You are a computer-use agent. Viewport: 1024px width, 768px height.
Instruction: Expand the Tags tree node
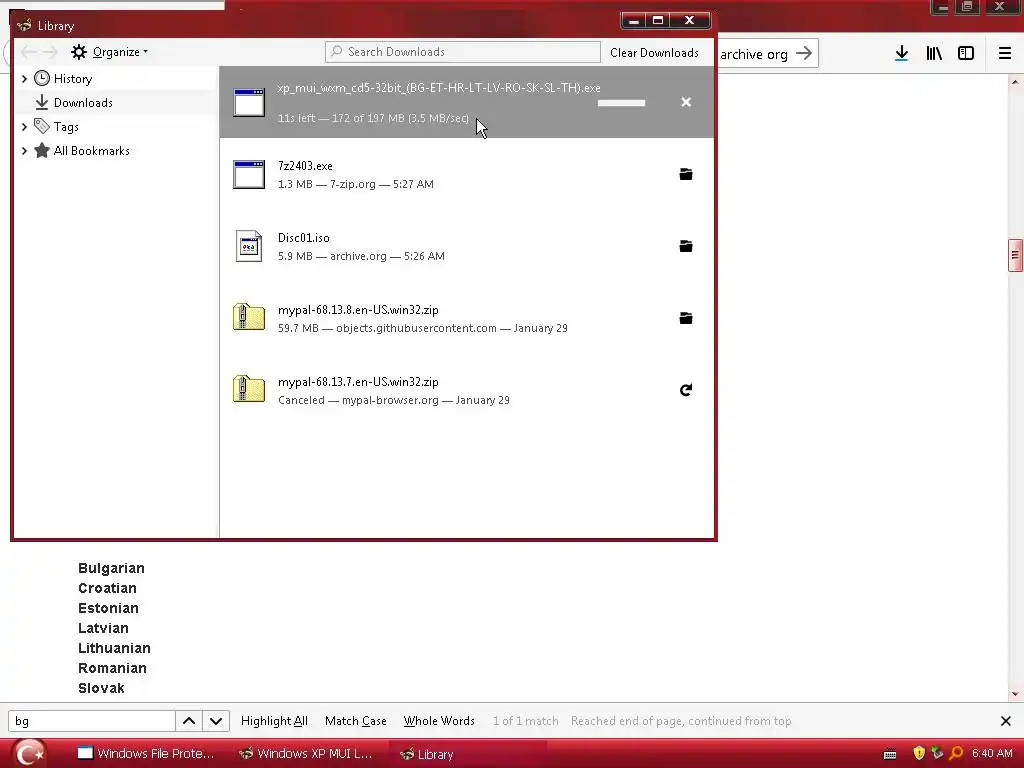pyautogui.click(x=24, y=127)
